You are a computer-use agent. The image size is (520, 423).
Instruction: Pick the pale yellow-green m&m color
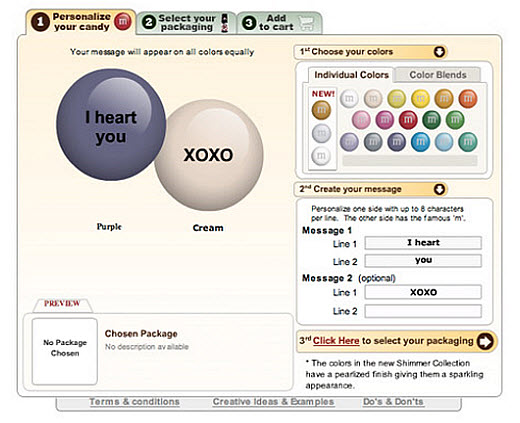pyautogui.click(x=396, y=98)
